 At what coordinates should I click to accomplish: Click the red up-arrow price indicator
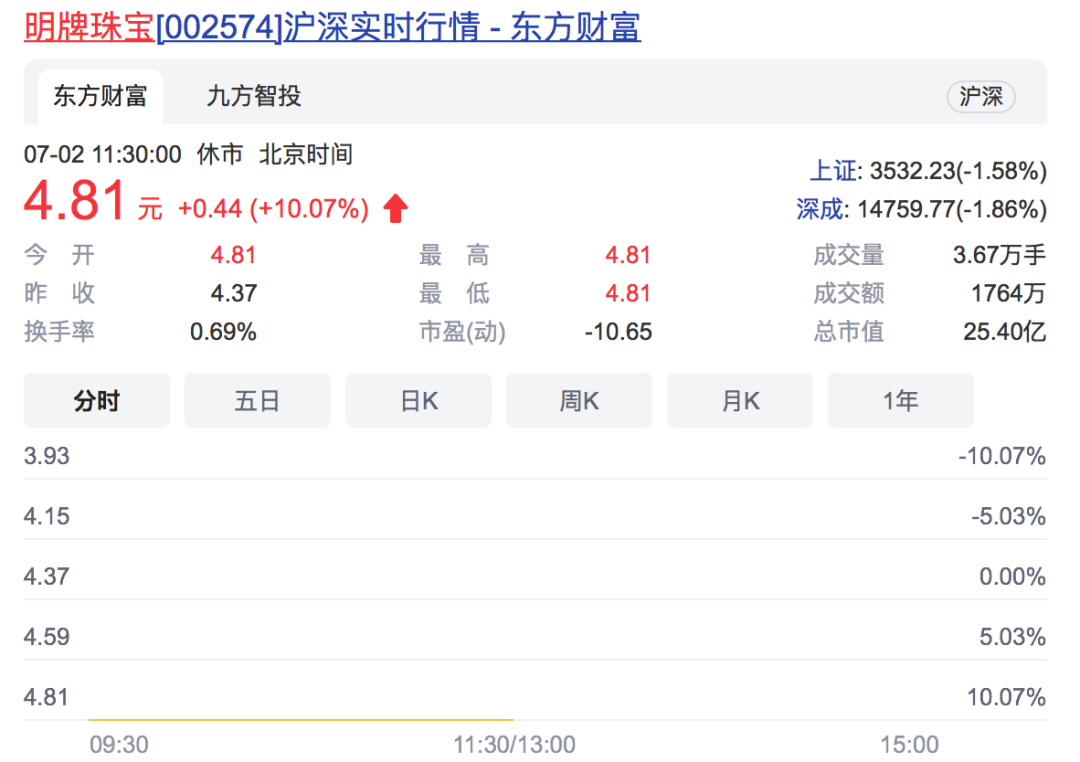(395, 209)
